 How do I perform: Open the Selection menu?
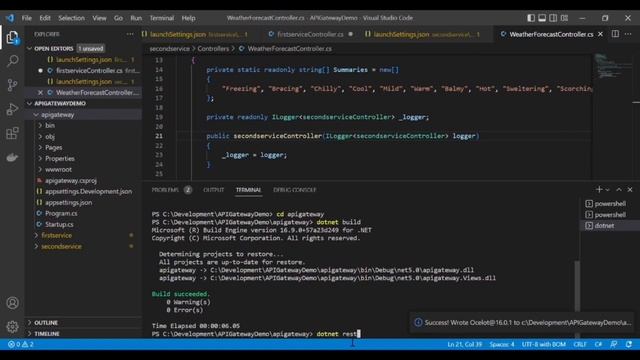coord(71,18)
